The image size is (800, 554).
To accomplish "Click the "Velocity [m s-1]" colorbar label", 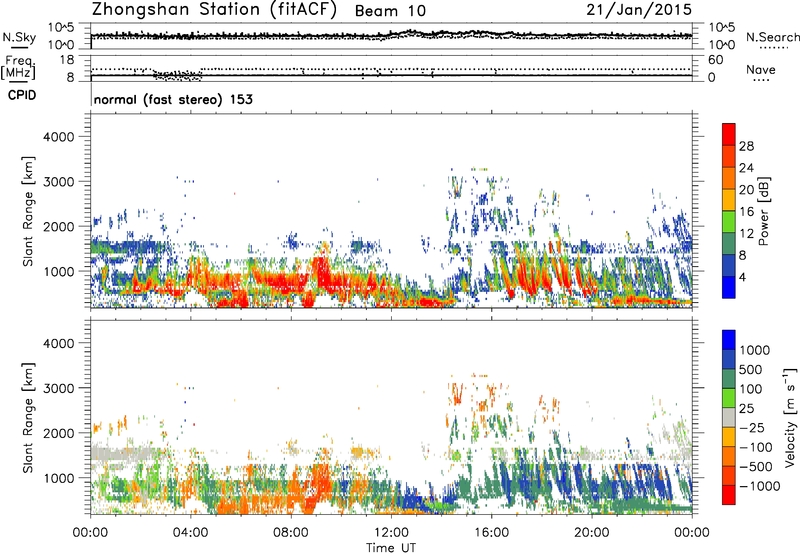I will (790, 417).
